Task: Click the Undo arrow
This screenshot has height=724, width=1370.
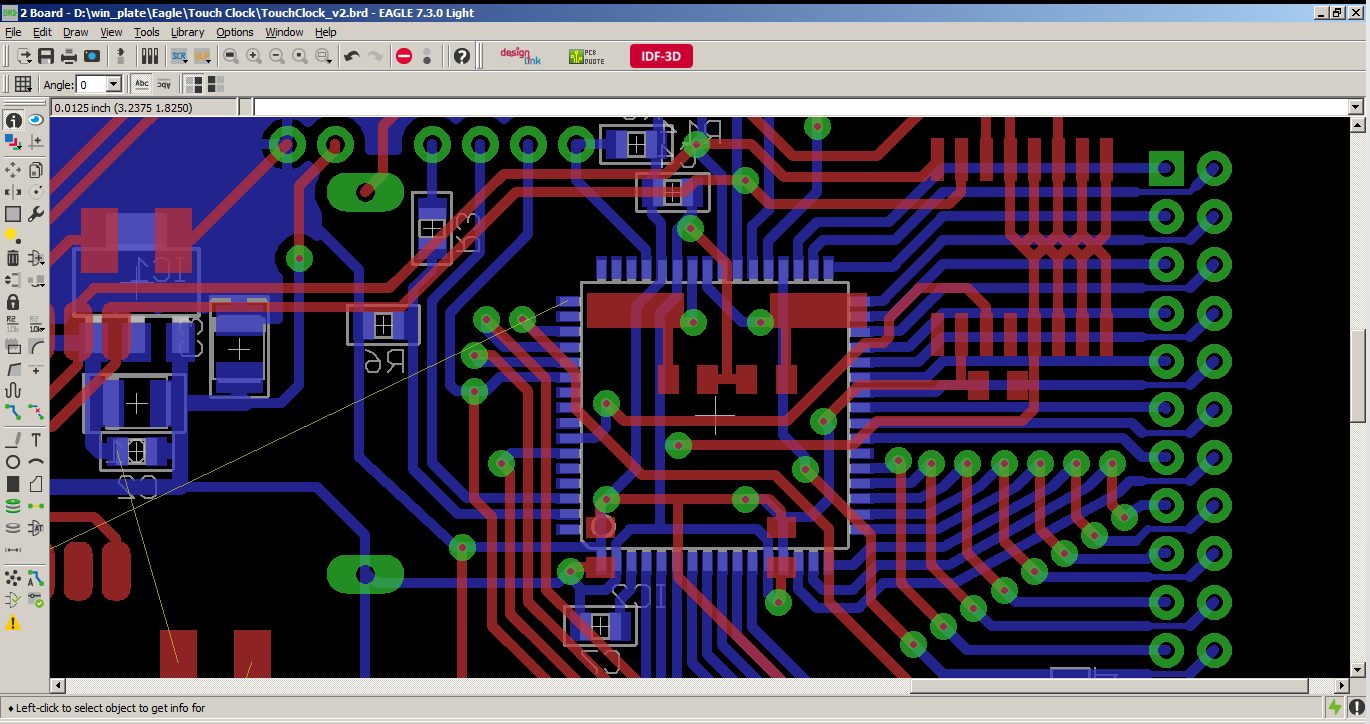Action: pos(351,56)
